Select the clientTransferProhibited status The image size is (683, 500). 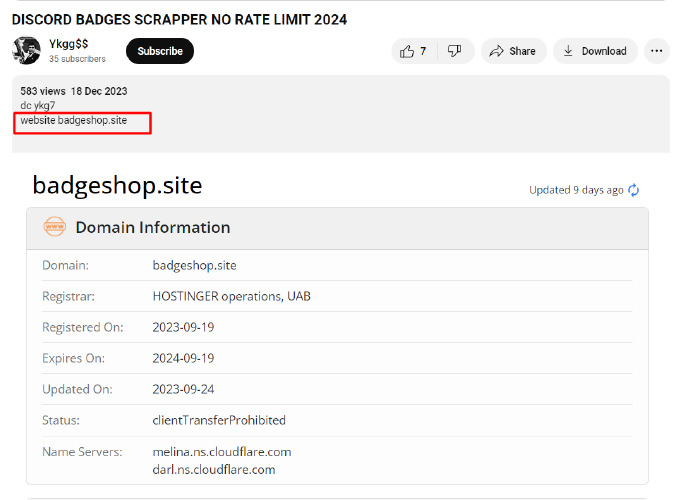coord(219,420)
